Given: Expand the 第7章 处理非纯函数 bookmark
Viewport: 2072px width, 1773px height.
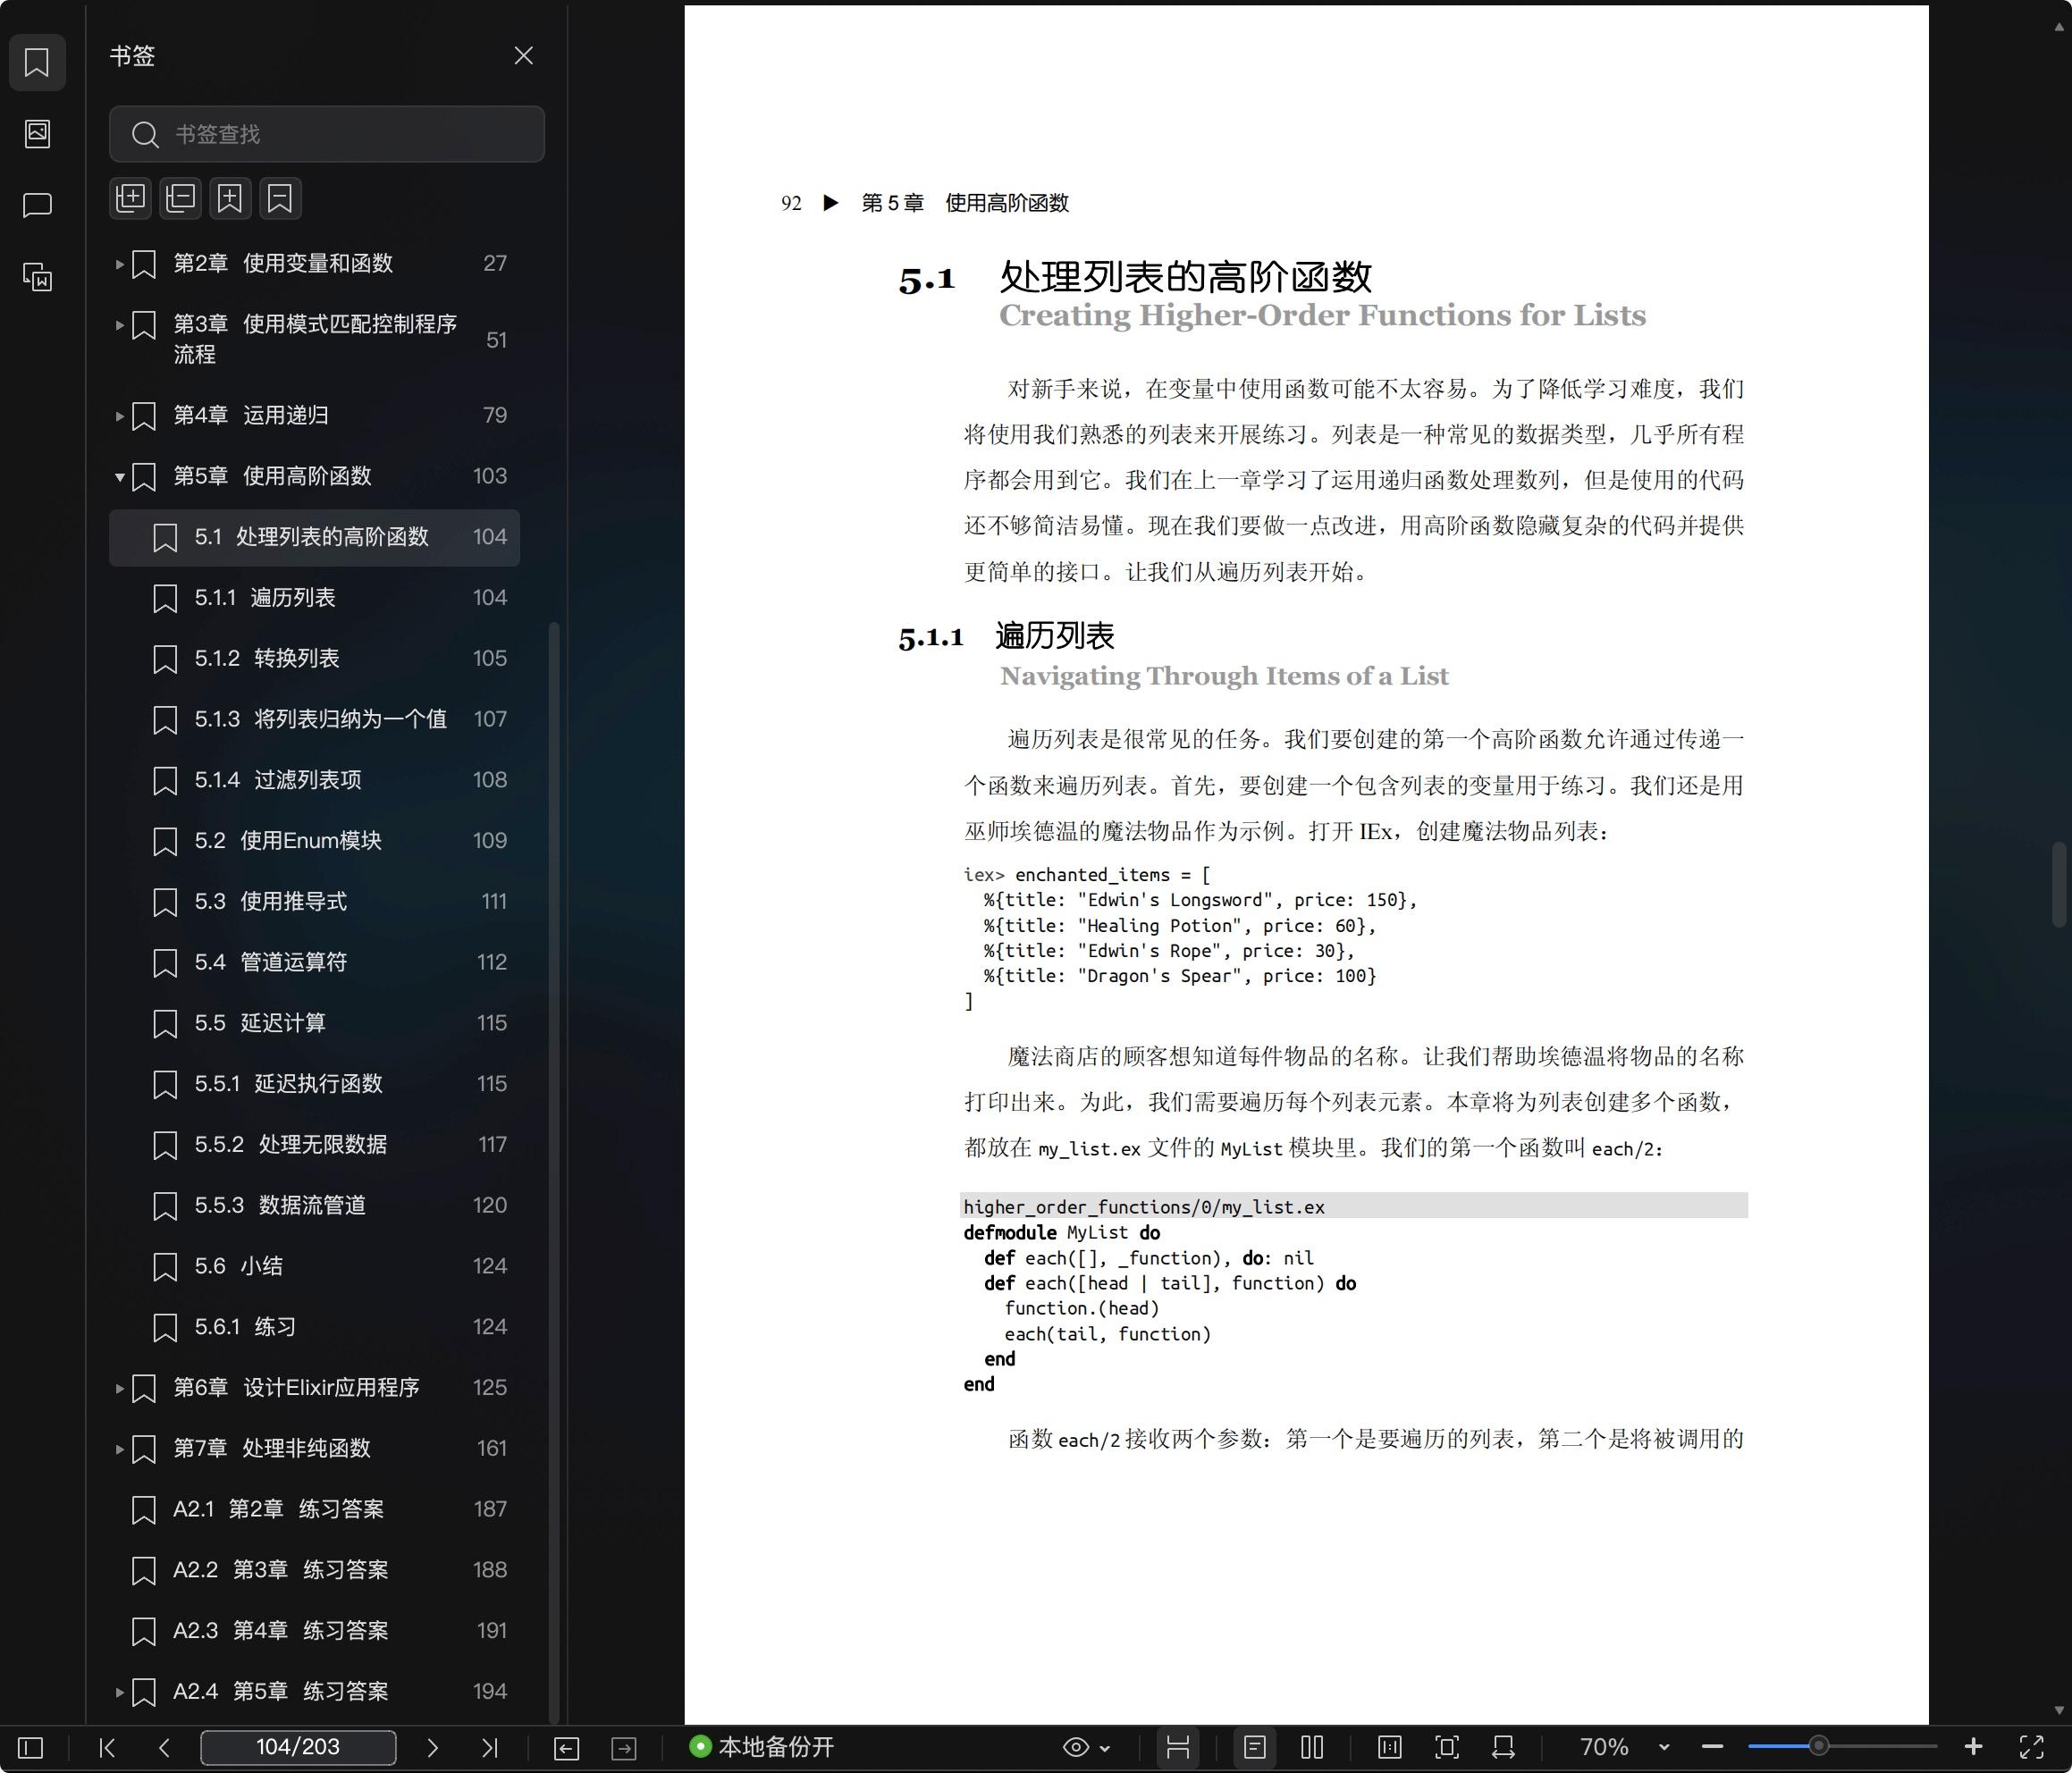Looking at the screenshot, I should coord(119,1449).
